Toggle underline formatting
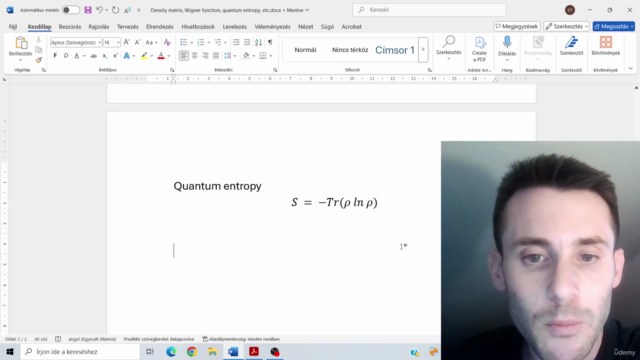The image size is (640, 360). 76,56
